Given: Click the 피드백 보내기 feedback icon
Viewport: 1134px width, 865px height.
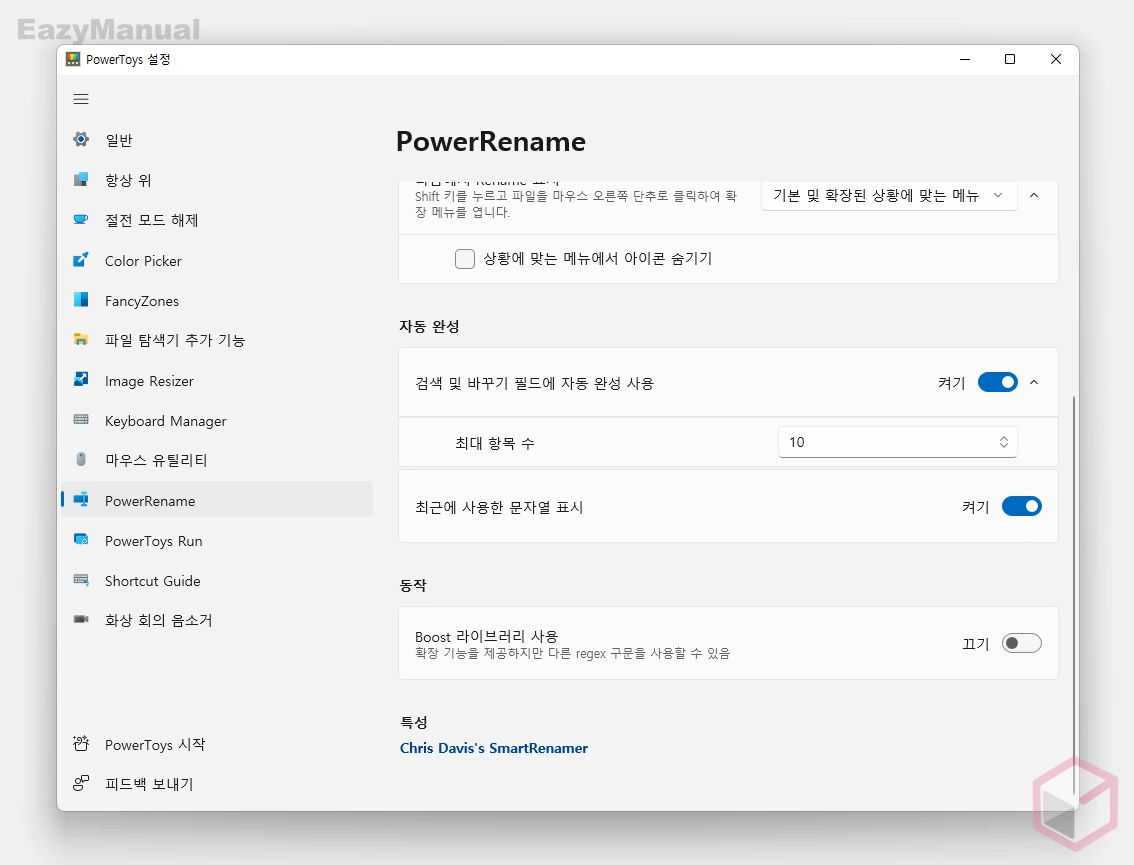Looking at the screenshot, I should point(81,783).
